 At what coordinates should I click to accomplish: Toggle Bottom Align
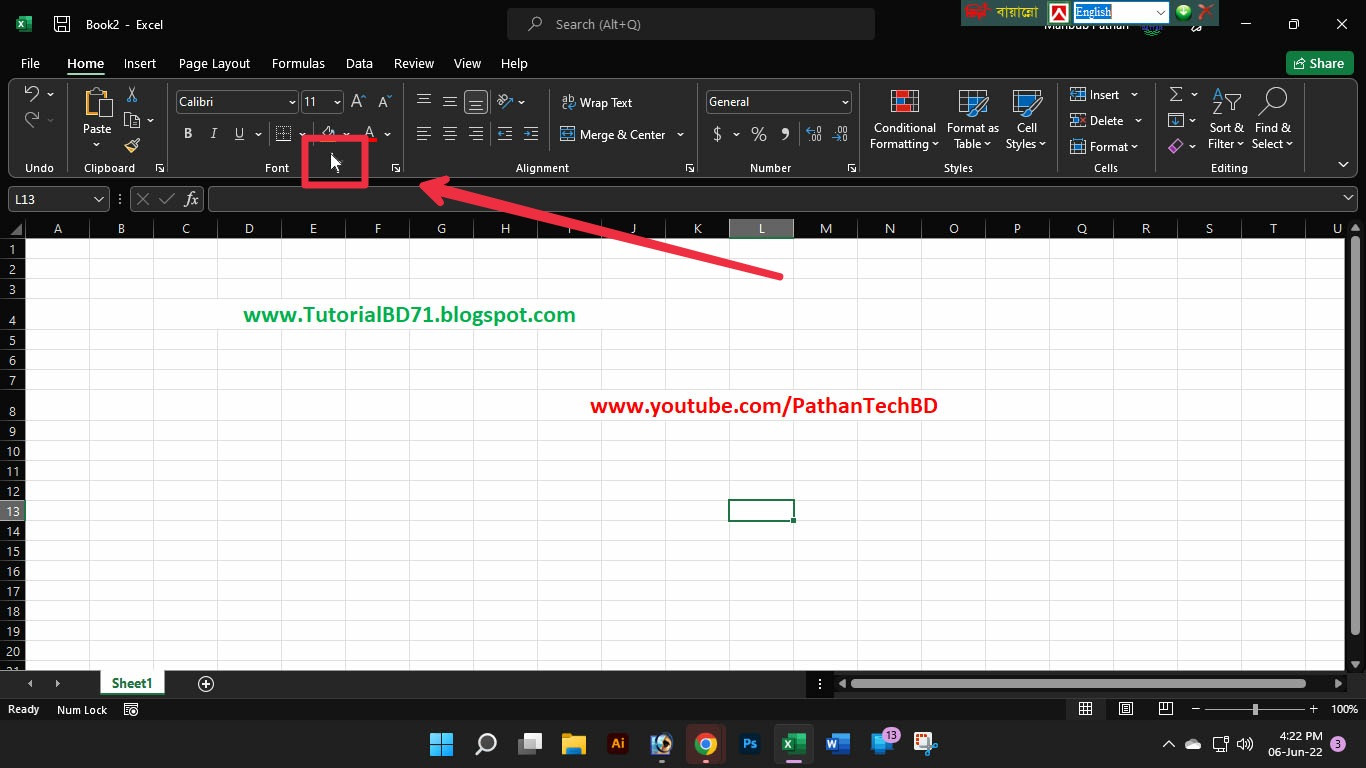[476, 102]
